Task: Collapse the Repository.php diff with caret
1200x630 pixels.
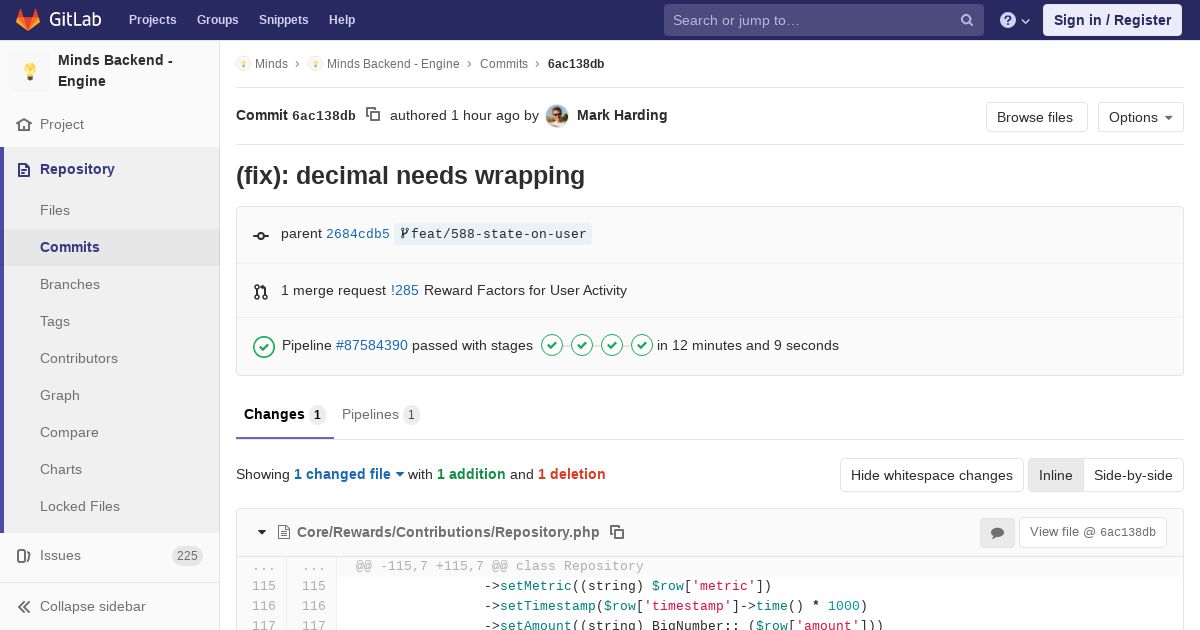Action: [x=262, y=532]
